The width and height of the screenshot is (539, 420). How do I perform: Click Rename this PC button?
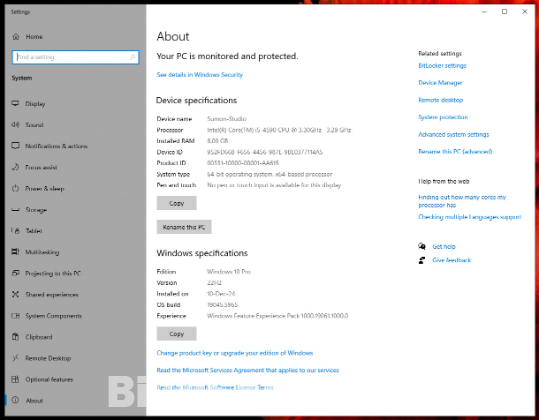click(x=184, y=227)
